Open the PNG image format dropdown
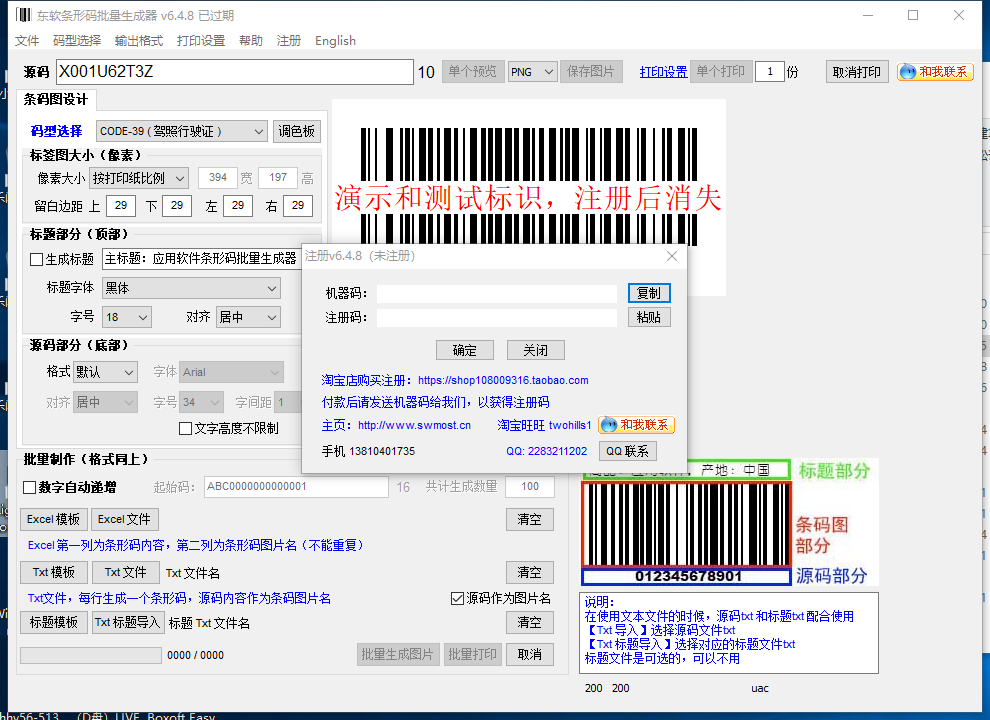Image resolution: width=990 pixels, height=720 pixels. pos(532,72)
